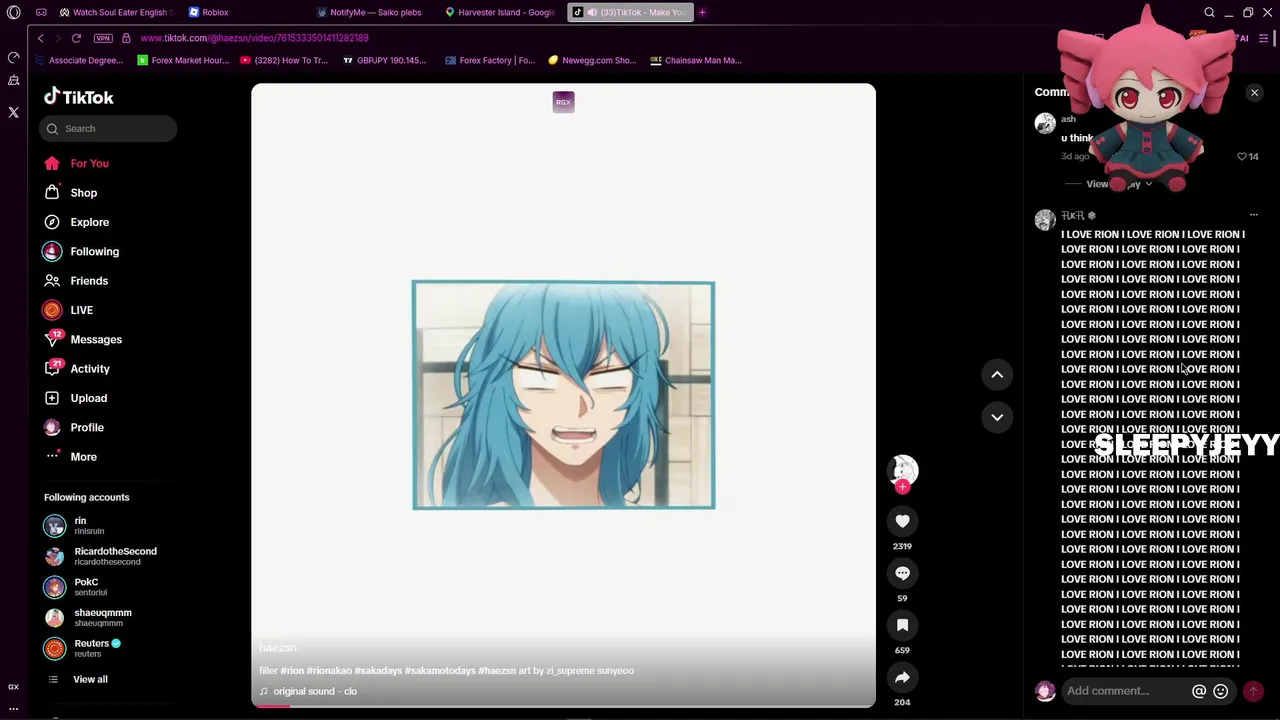The width and height of the screenshot is (1280, 720).
Task: Open the Activity notifications
Action: point(77,369)
